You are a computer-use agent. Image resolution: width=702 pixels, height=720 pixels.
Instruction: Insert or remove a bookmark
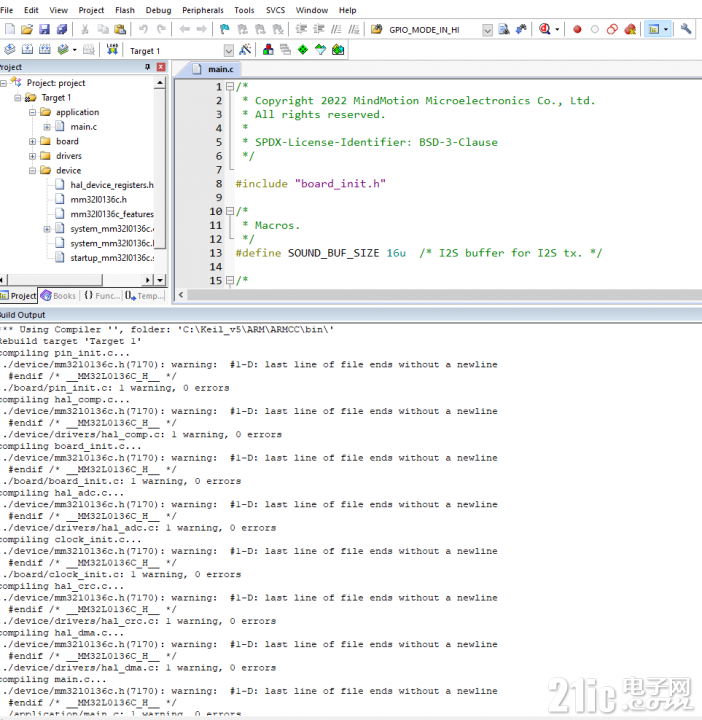click(x=225, y=29)
